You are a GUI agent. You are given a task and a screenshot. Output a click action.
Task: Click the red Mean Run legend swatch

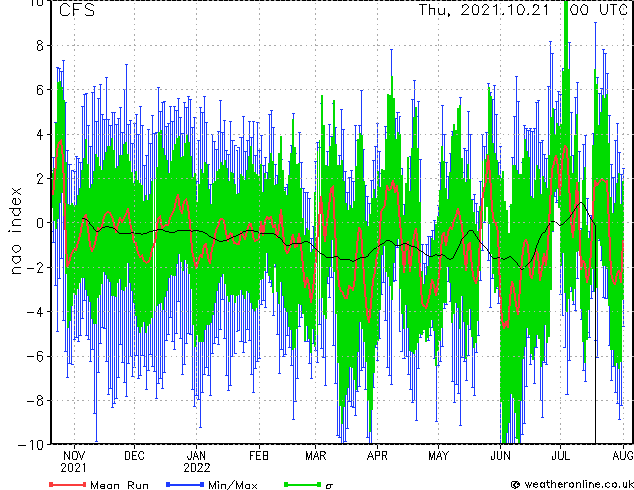point(68,484)
